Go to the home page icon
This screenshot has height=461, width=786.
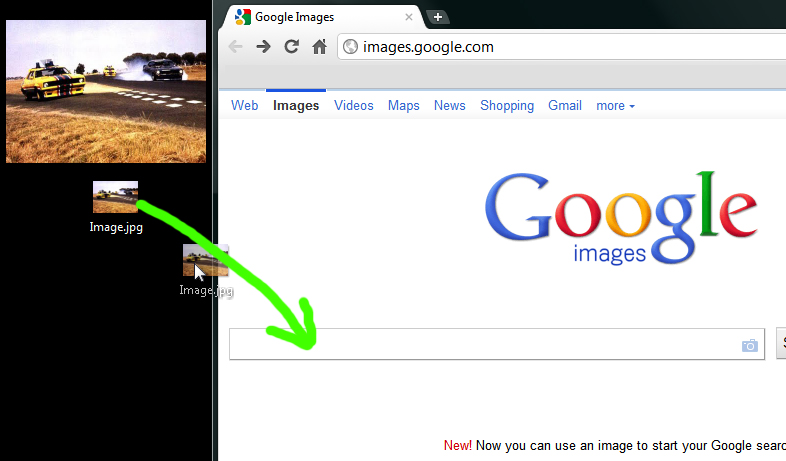pos(319,47)
